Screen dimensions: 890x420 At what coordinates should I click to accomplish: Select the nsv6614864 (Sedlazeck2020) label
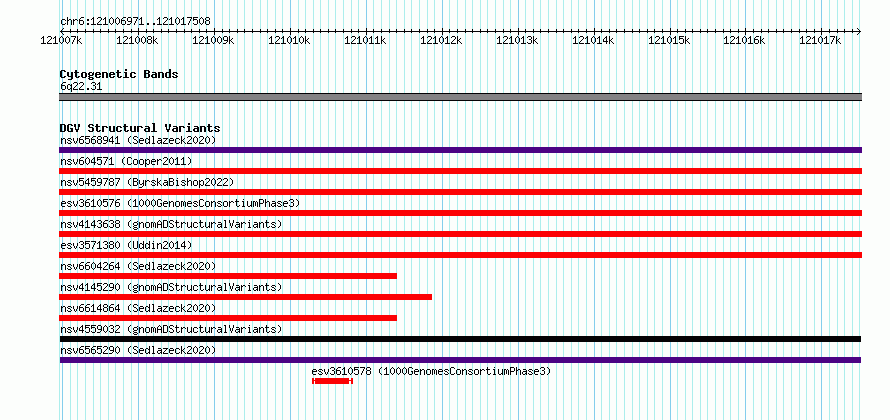[x=138, y=308]
